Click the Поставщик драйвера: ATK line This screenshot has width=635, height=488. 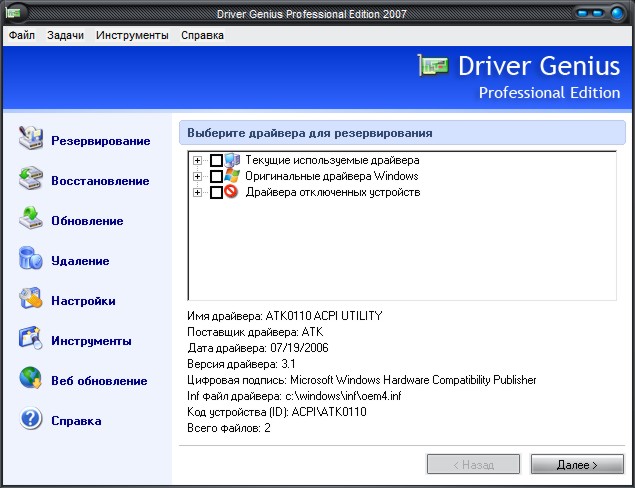pos(255,332)
